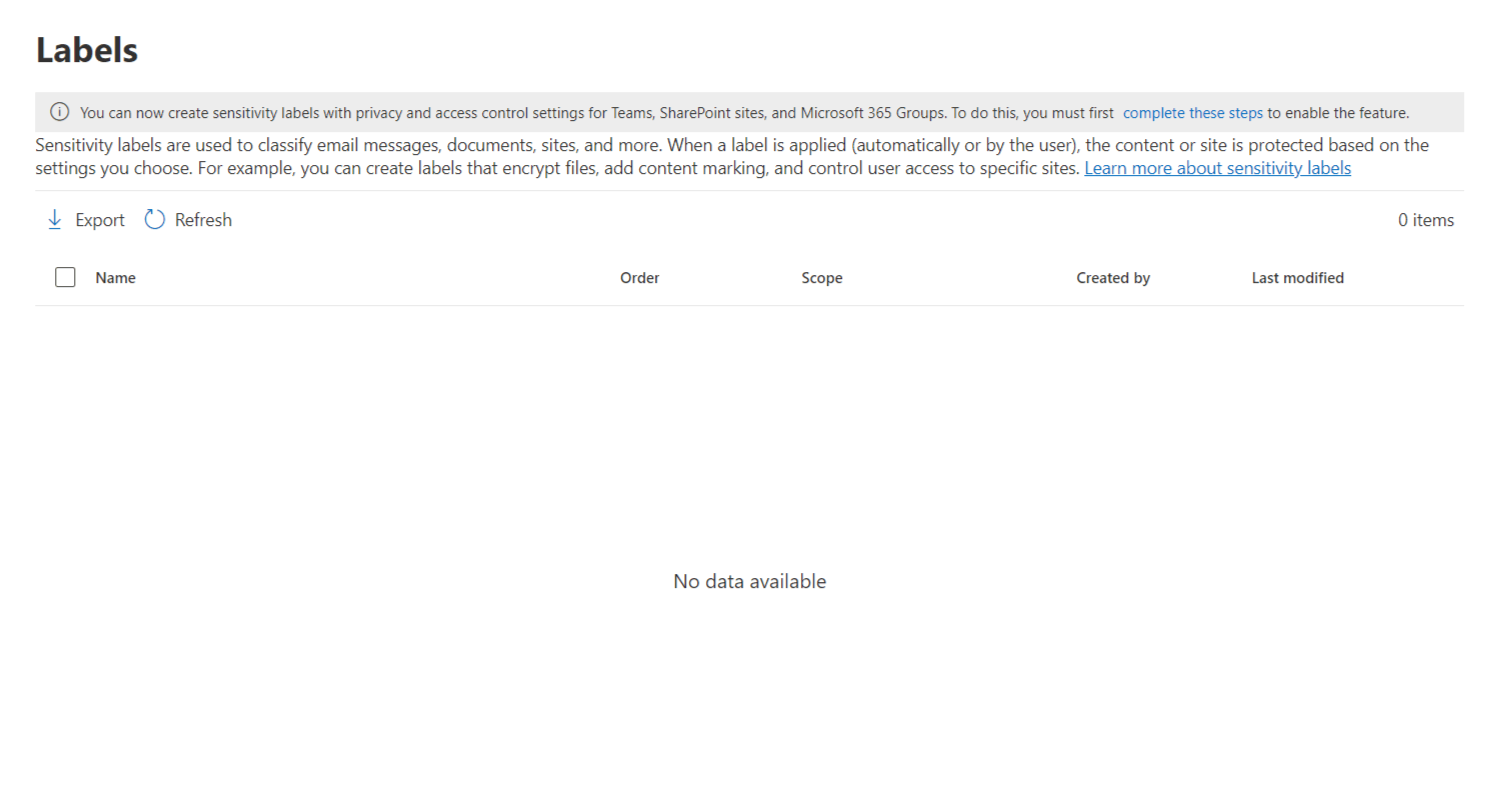Viewport: 1497px width, 799px height.
Task: Click the info circle icon in the notification banner
Action: point(60,112)
